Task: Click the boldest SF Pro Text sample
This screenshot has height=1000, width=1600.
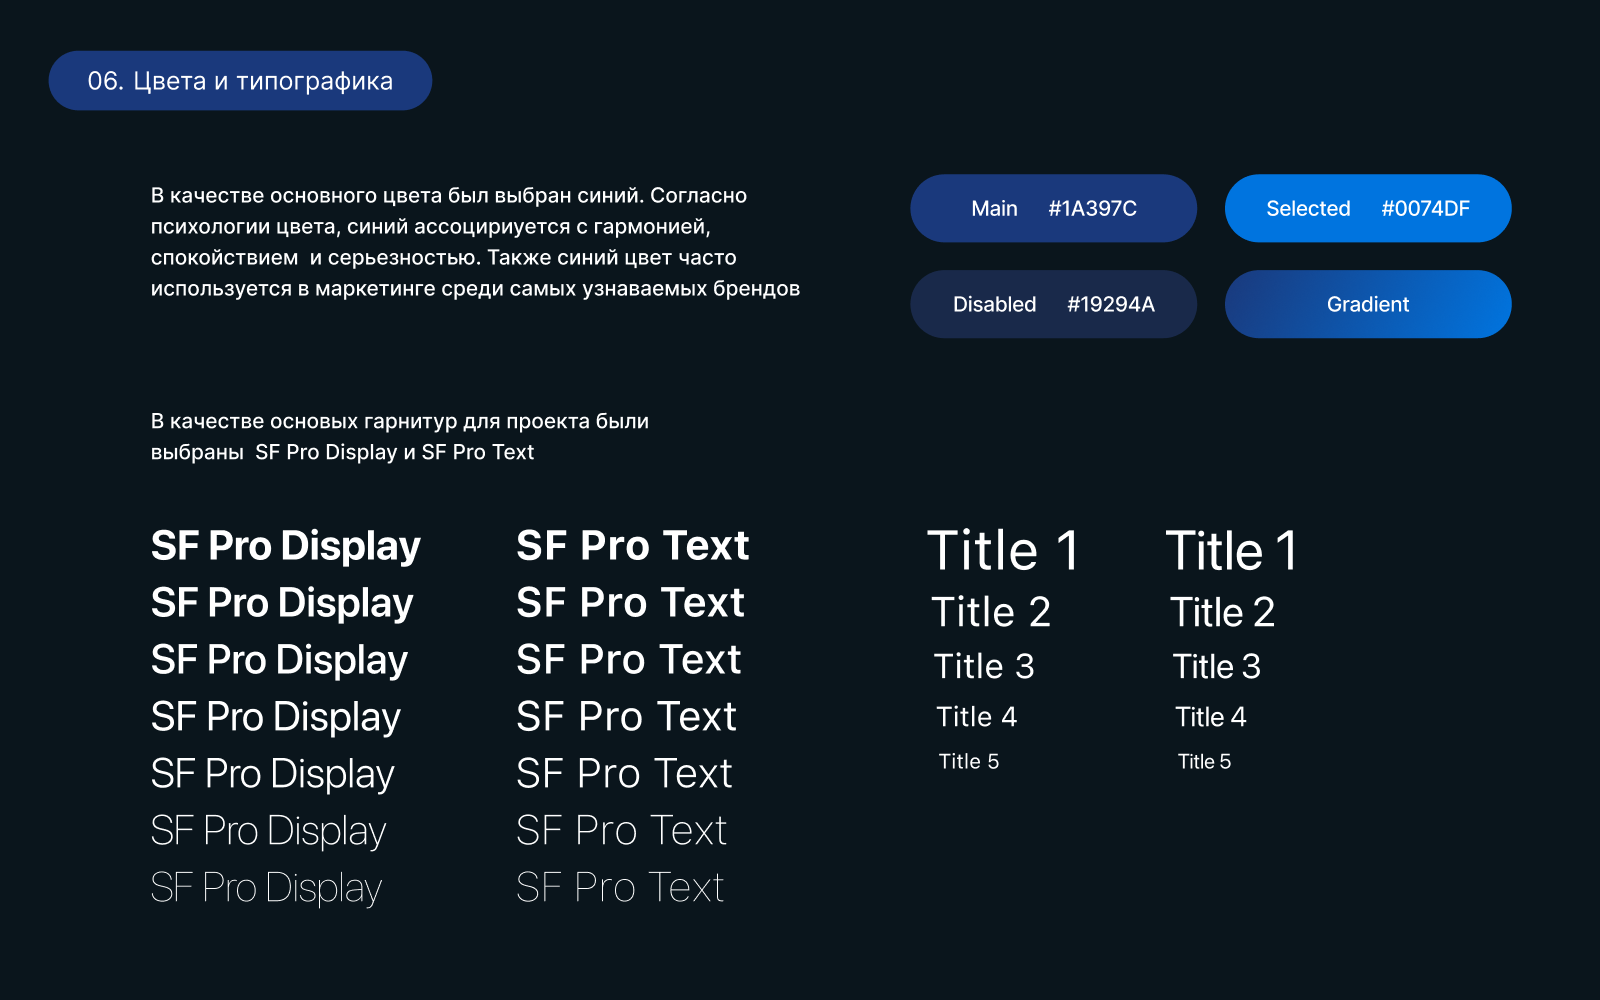Action: point(632,546)
